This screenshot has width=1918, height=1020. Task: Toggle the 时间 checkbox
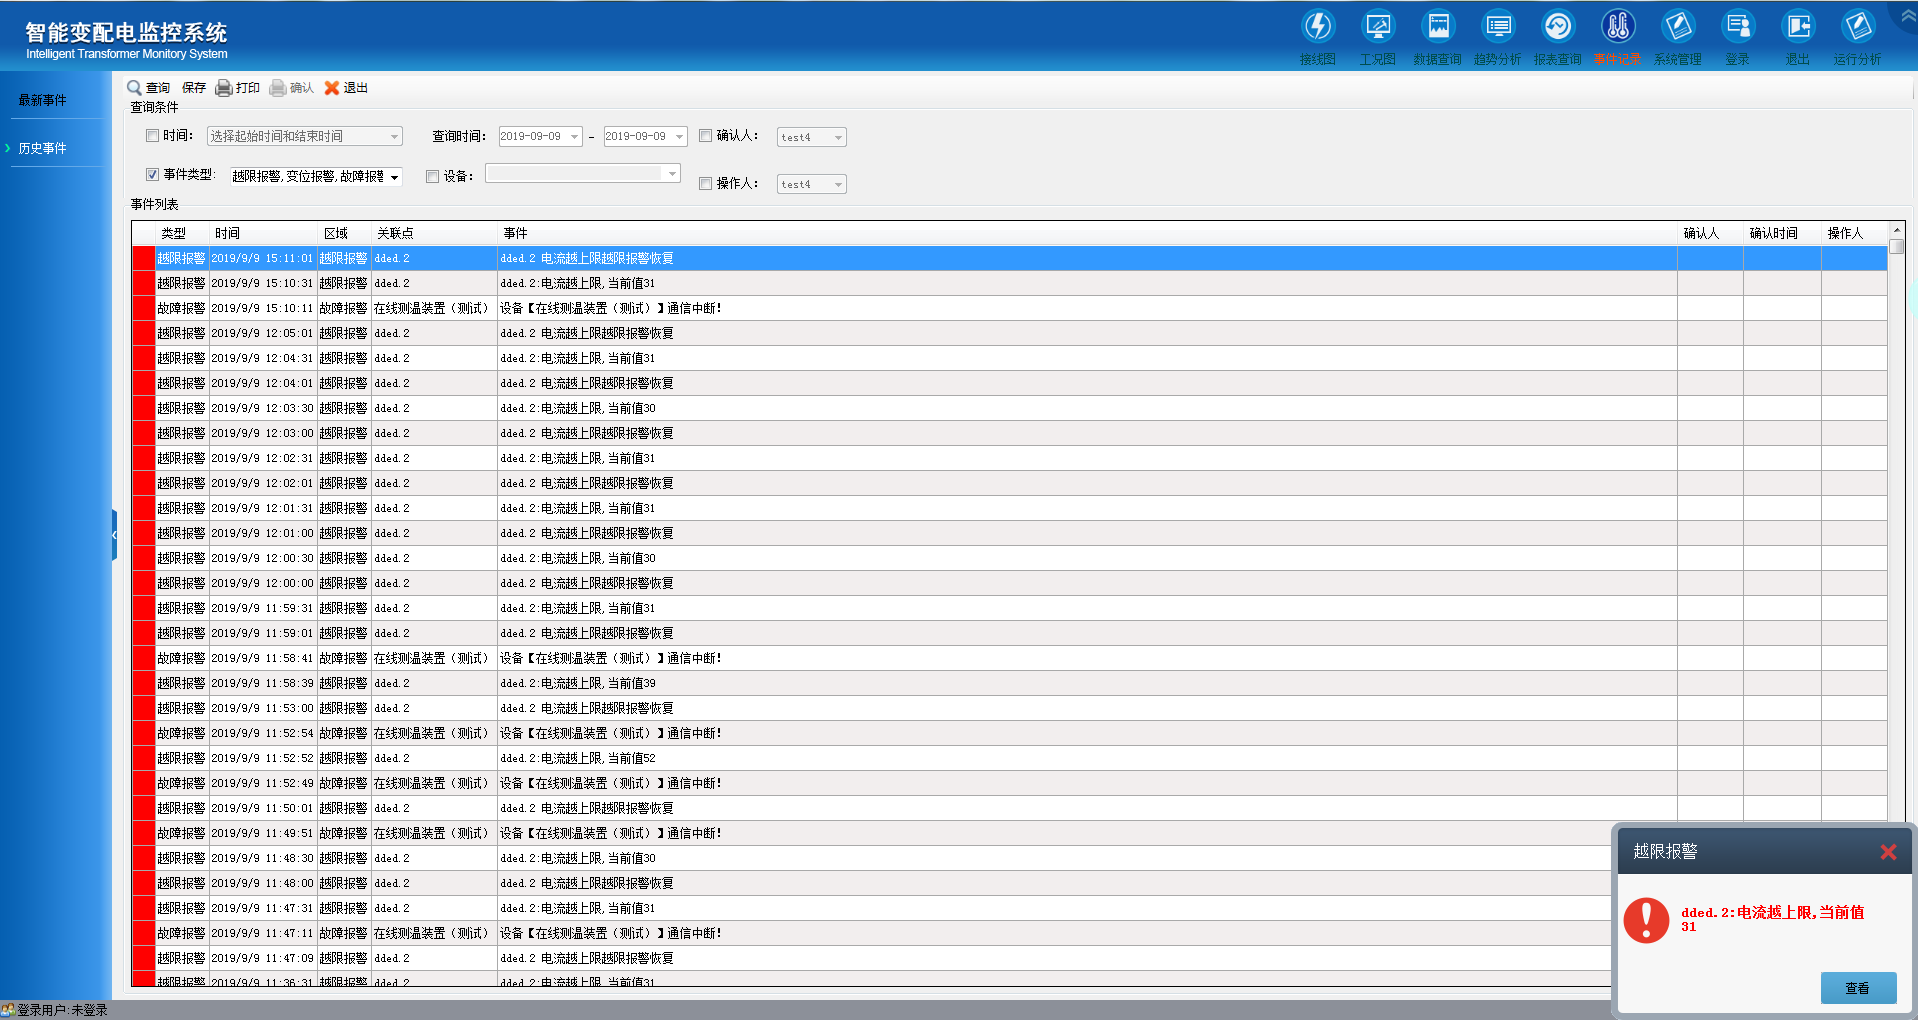153,136
